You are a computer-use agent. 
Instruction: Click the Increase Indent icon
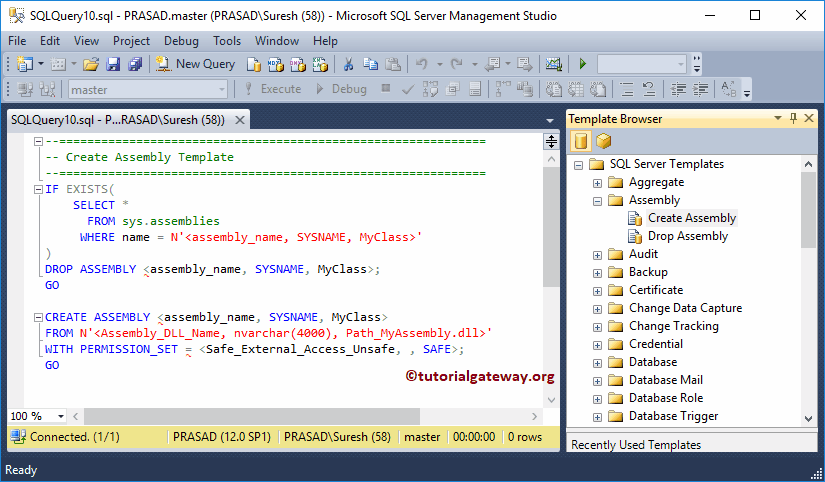point(701,90)
